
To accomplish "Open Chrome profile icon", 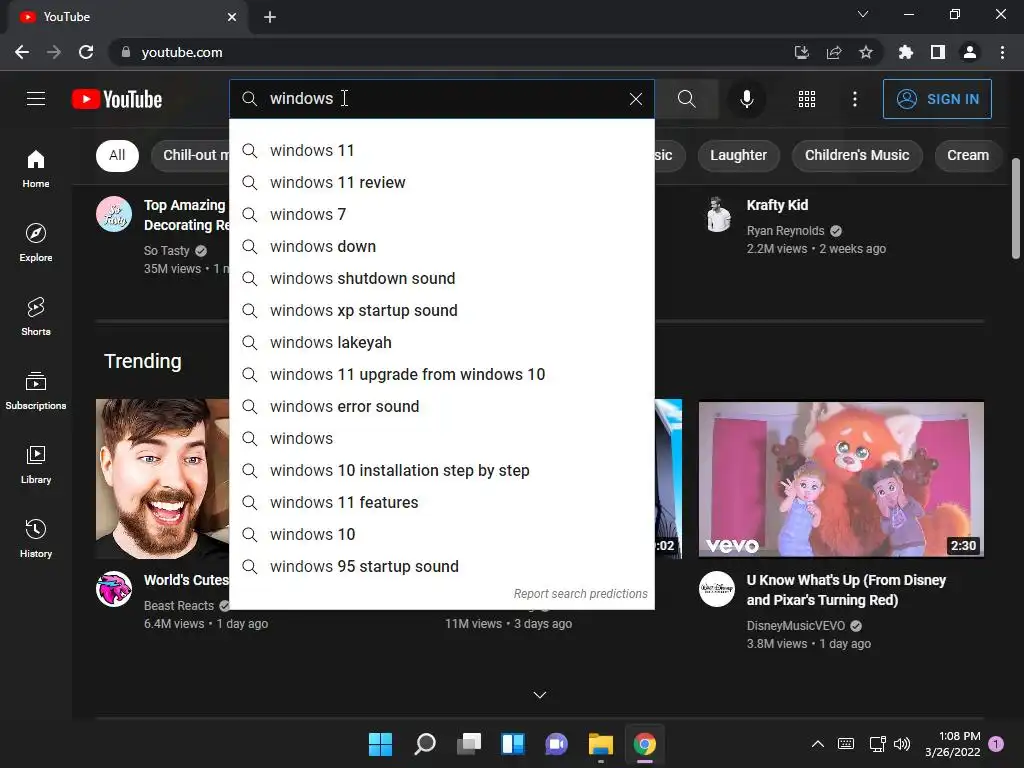I will [x=970, y=52].
